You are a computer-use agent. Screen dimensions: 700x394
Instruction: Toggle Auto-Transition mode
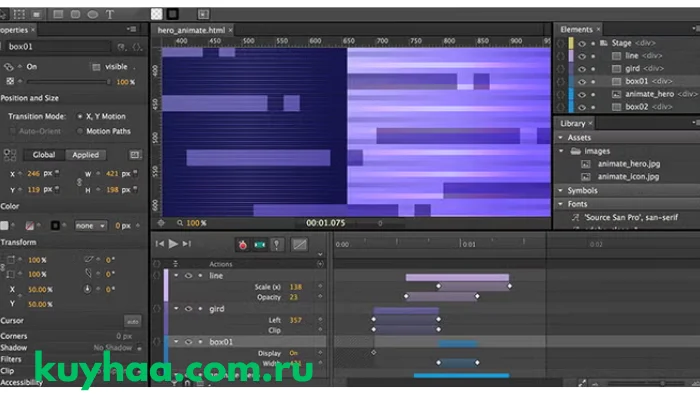click(x=259, y=245)
